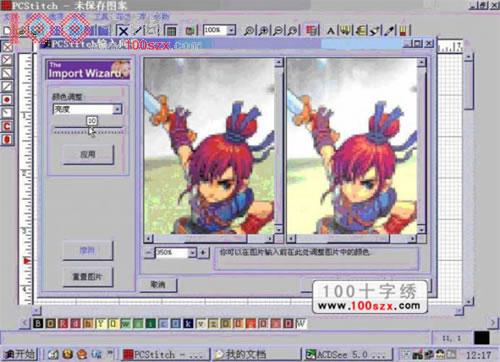Click the plus button beside 350% zoom
This screenshot has height=362, width=500.
tap(203, 253)
